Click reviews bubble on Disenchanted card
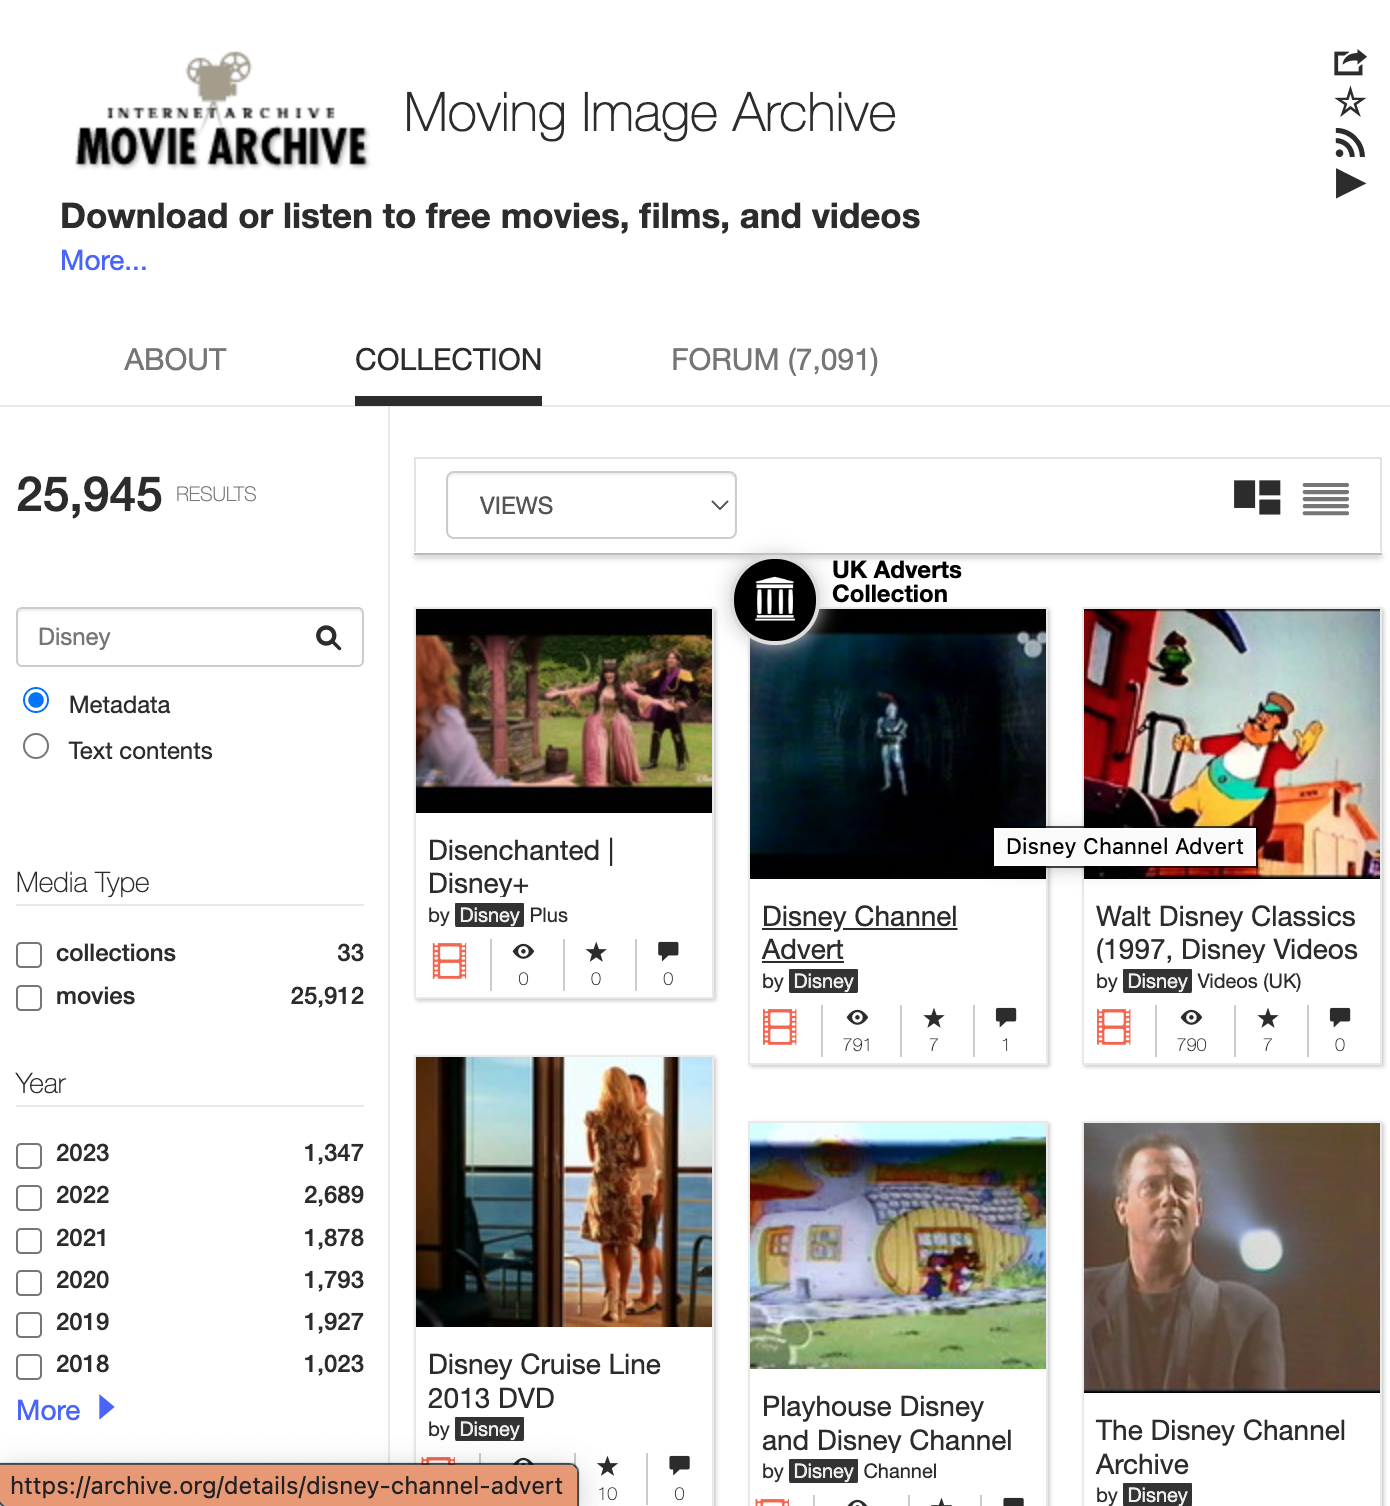This screenshot has width=1390, height=1506. tap(668, 951)
